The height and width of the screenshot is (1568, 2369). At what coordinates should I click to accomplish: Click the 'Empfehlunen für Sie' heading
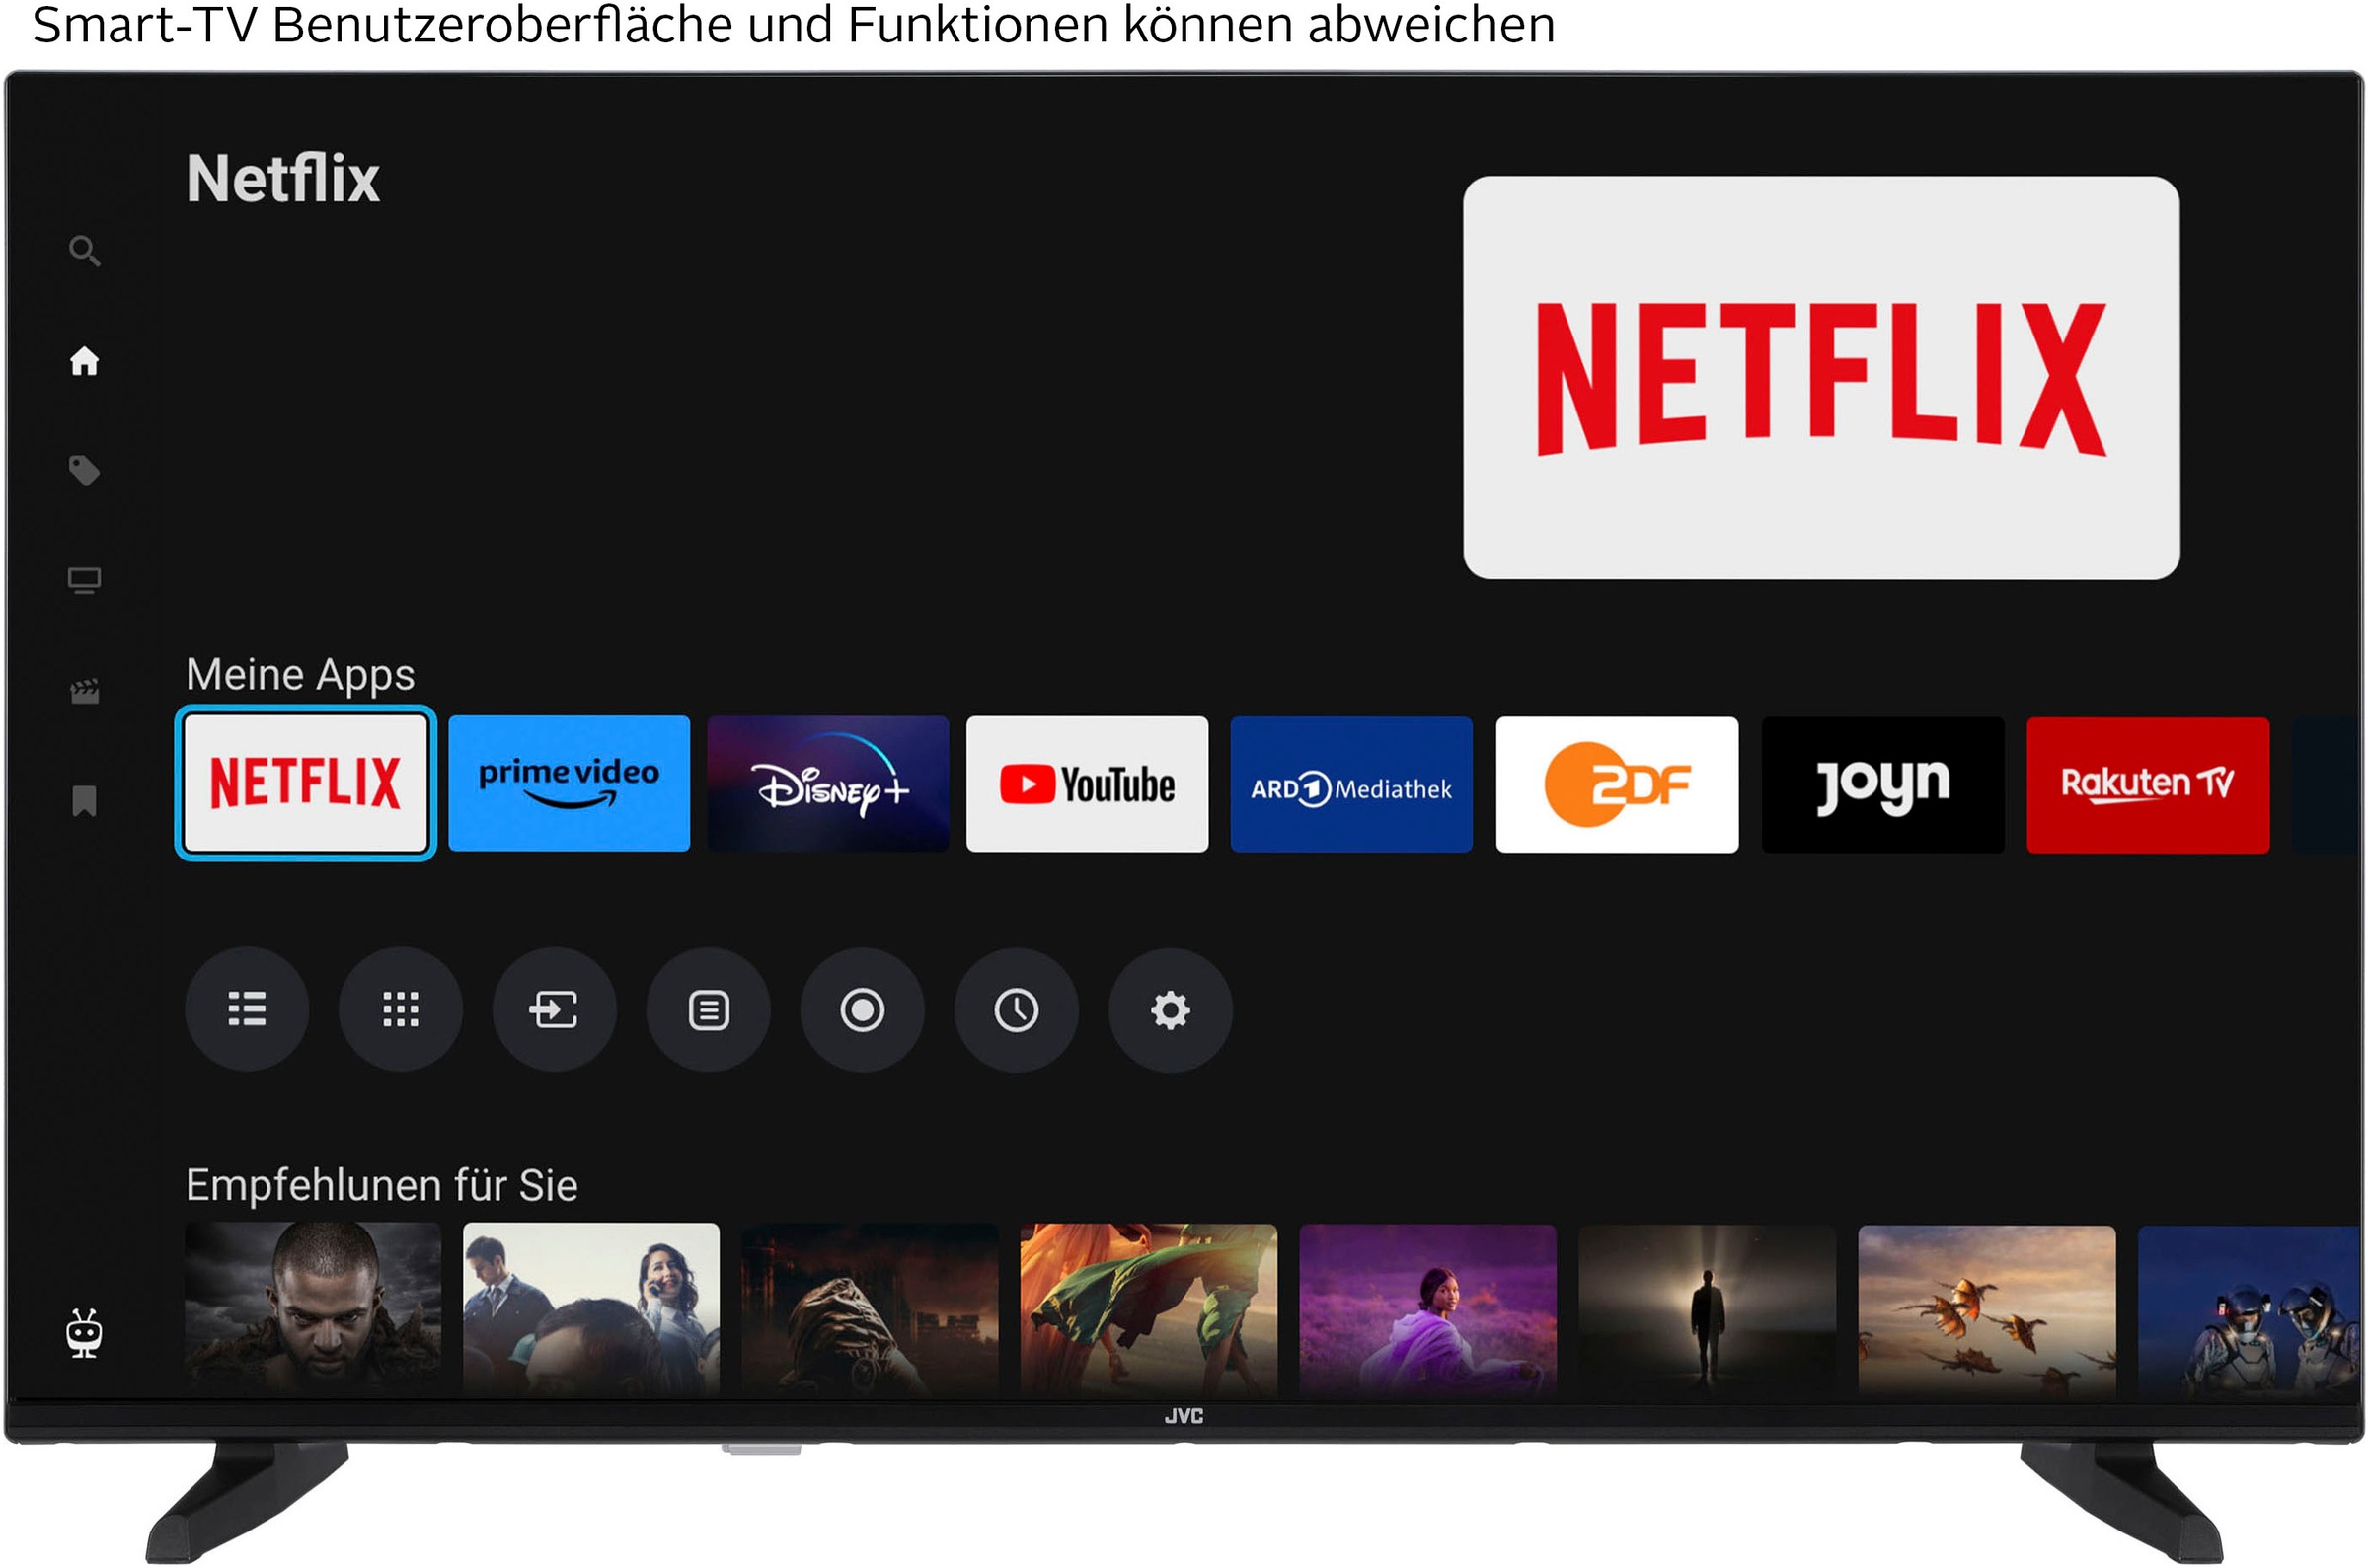(x=382, y=1186)
